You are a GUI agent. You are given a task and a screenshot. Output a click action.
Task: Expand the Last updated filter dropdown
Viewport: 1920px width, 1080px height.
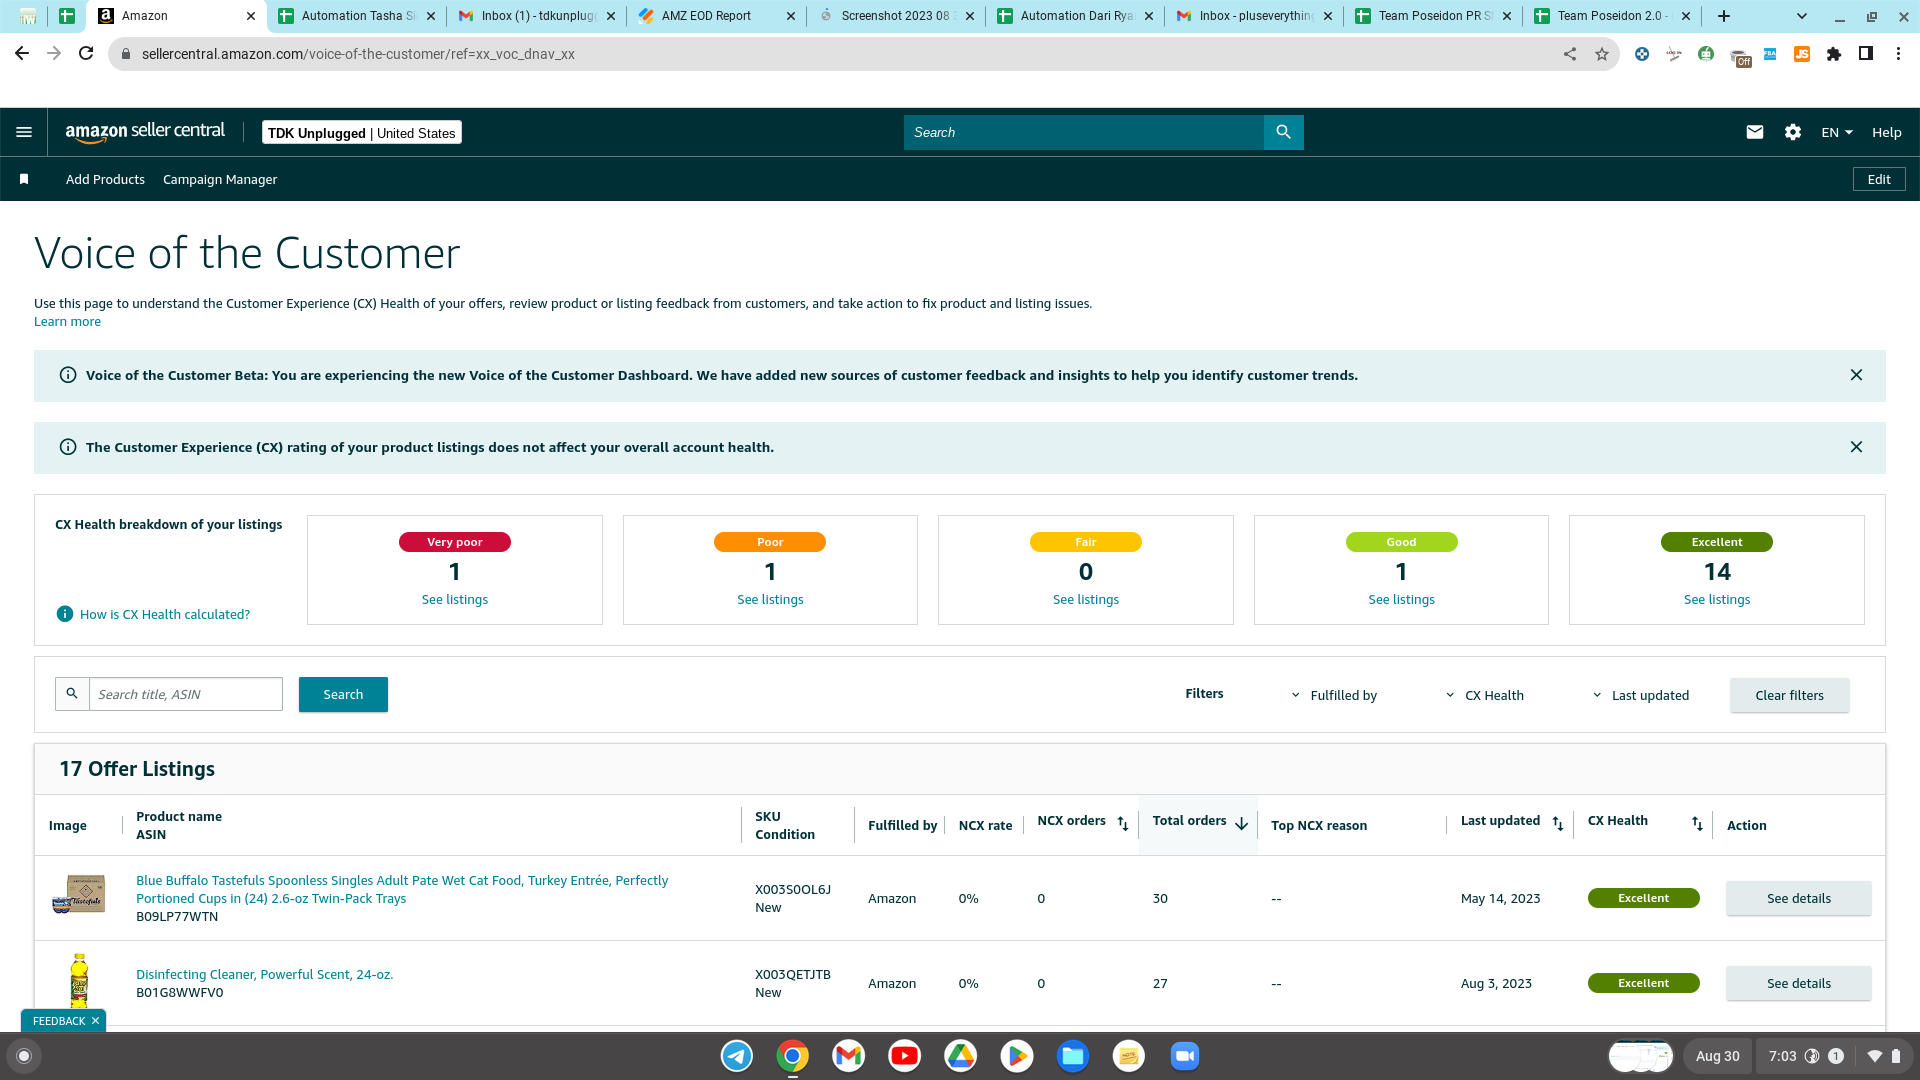click(x=1640, y=695)
